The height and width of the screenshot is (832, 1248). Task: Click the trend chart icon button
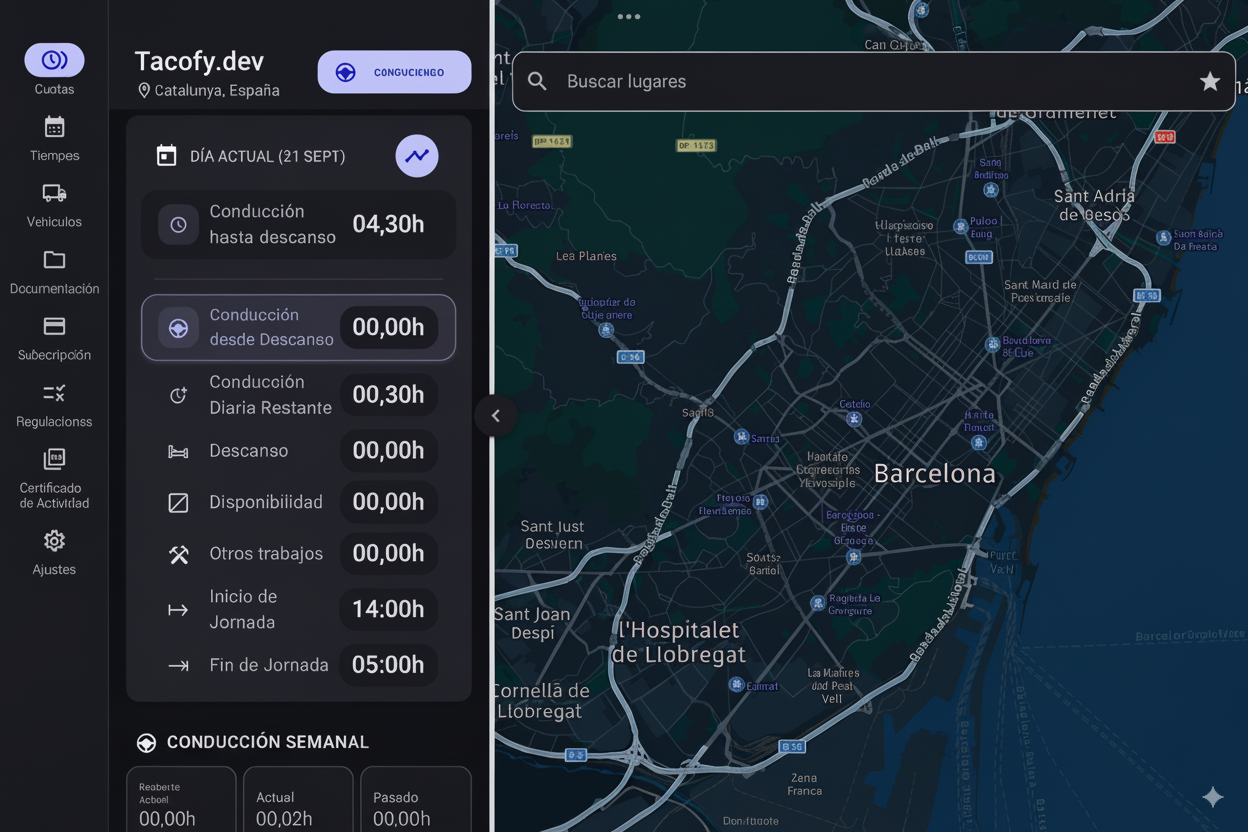pos(417,156)
